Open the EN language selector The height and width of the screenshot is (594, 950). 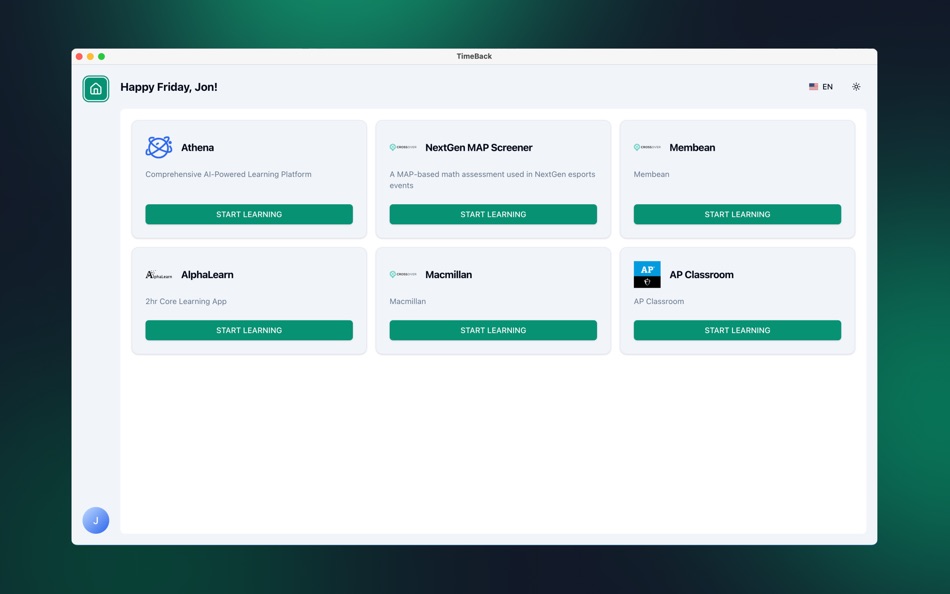(x=821, y=87)
